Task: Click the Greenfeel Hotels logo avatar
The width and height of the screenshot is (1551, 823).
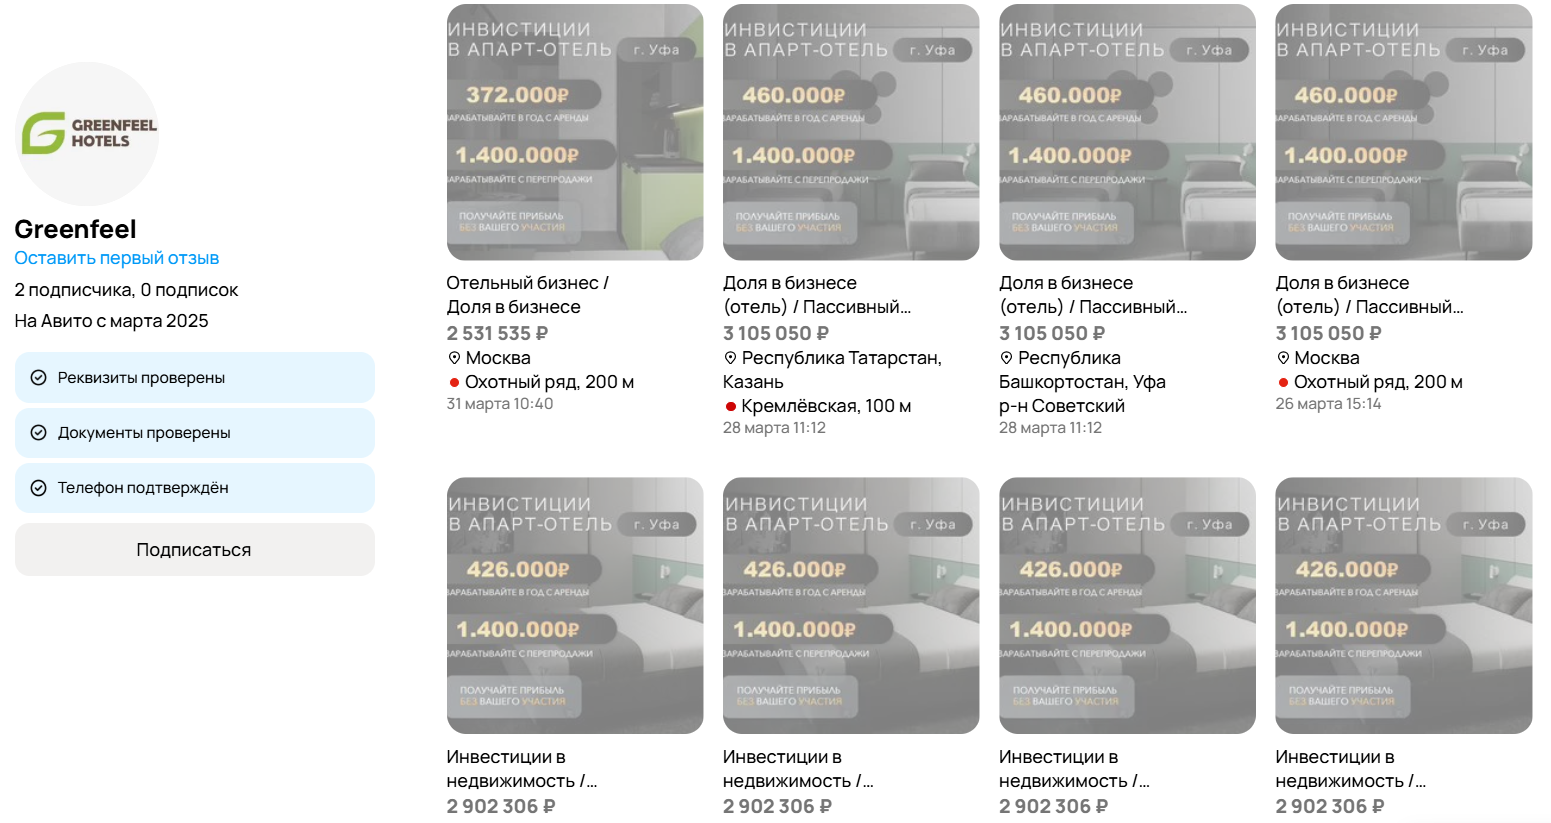Action: pos(87,134)
